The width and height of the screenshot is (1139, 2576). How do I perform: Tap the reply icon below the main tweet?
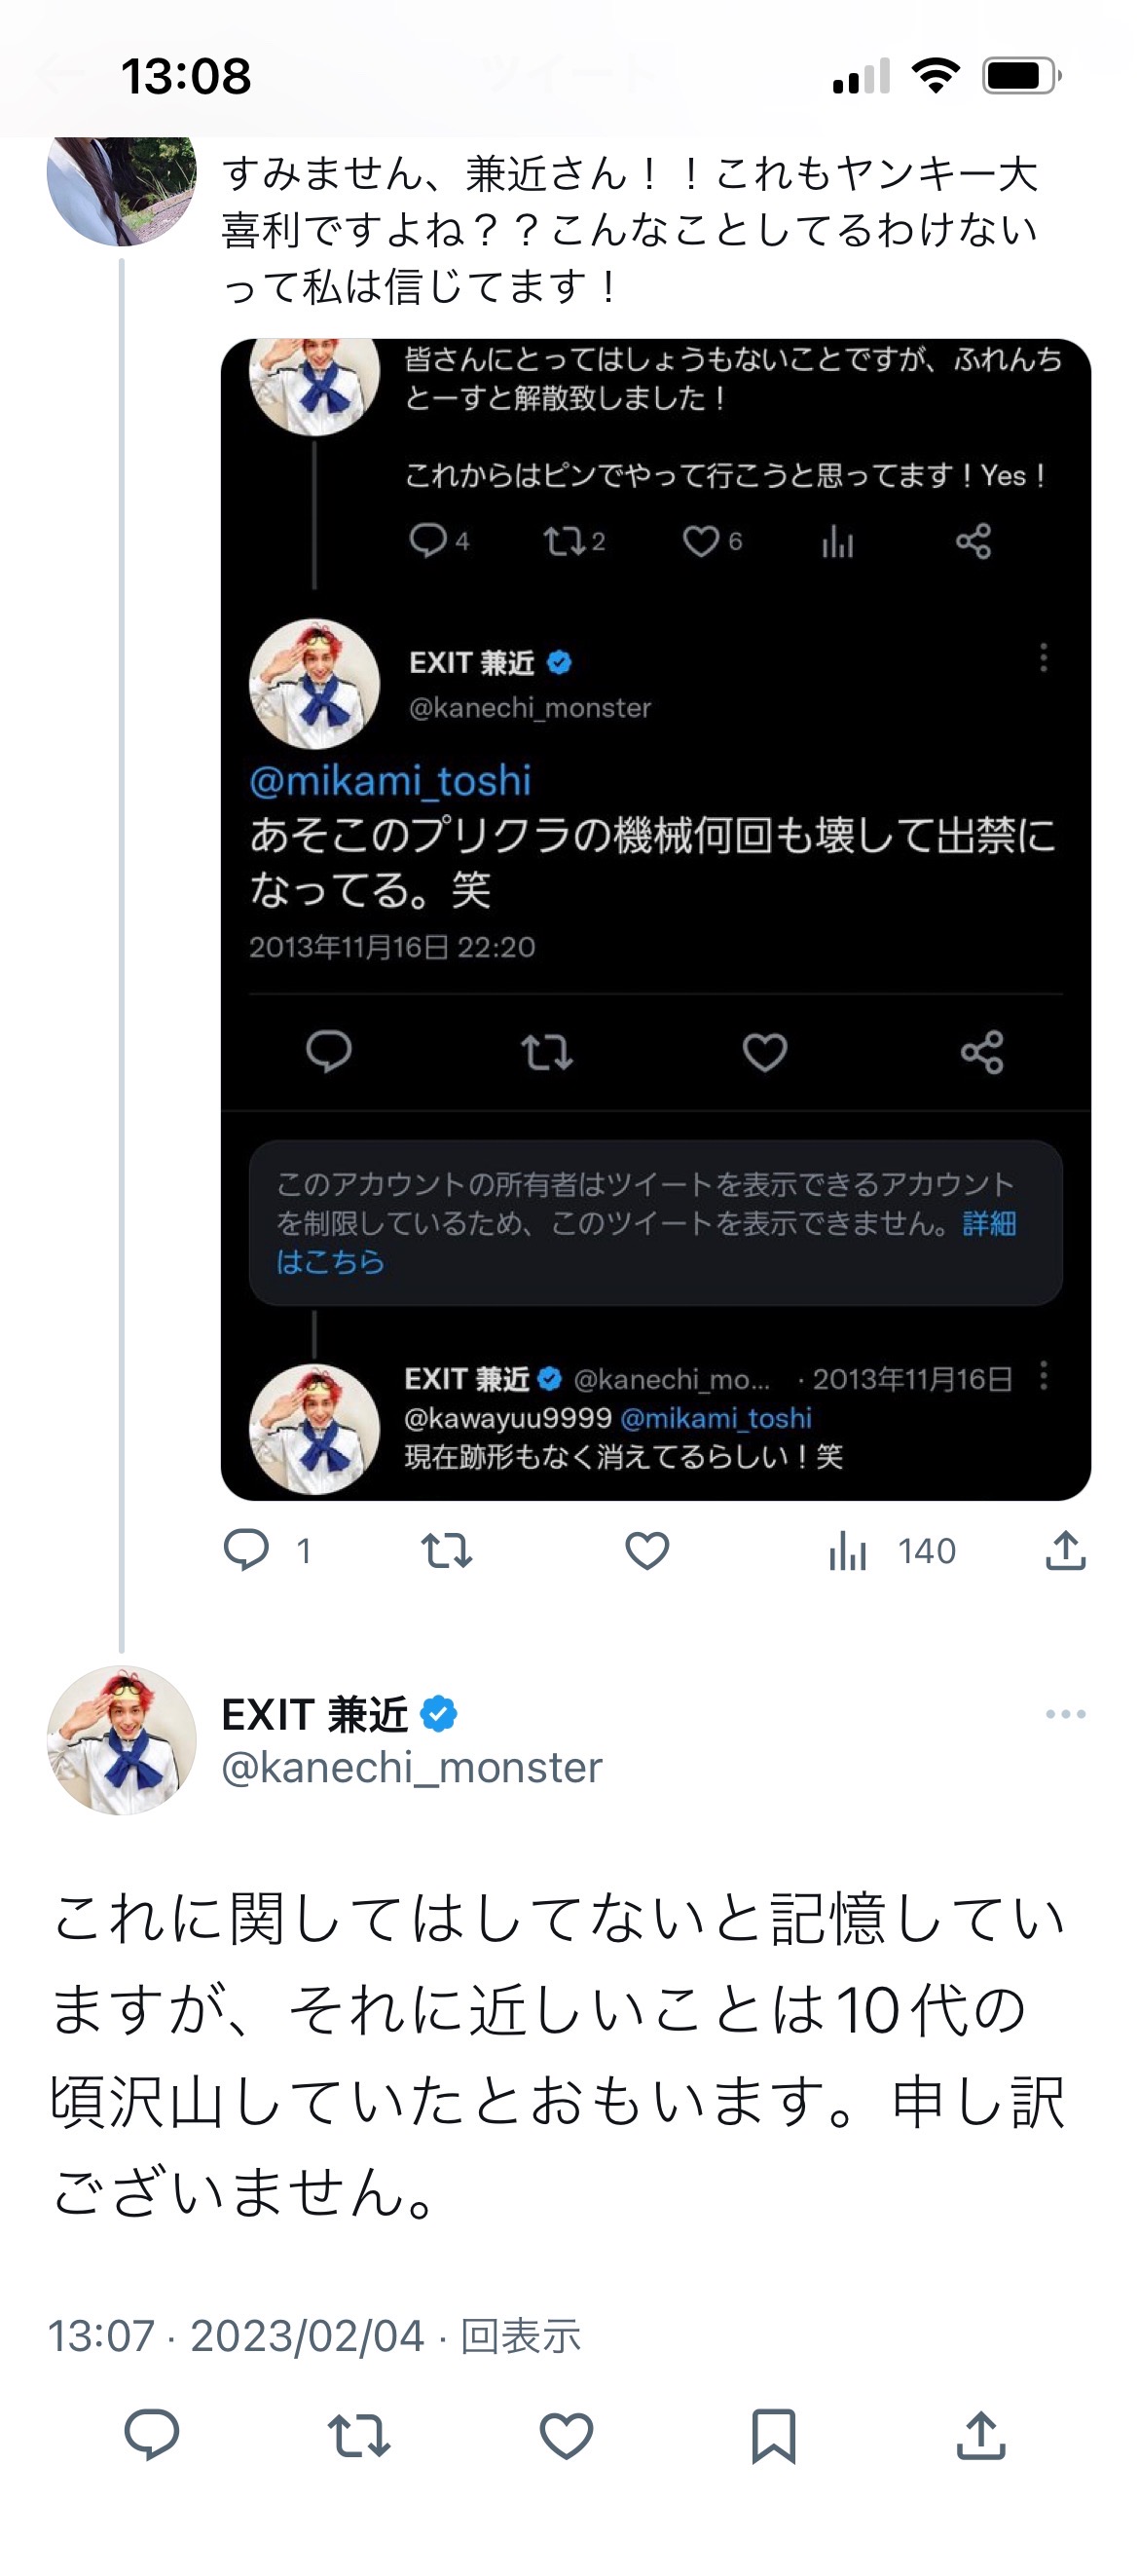(x=152, y=2434)
